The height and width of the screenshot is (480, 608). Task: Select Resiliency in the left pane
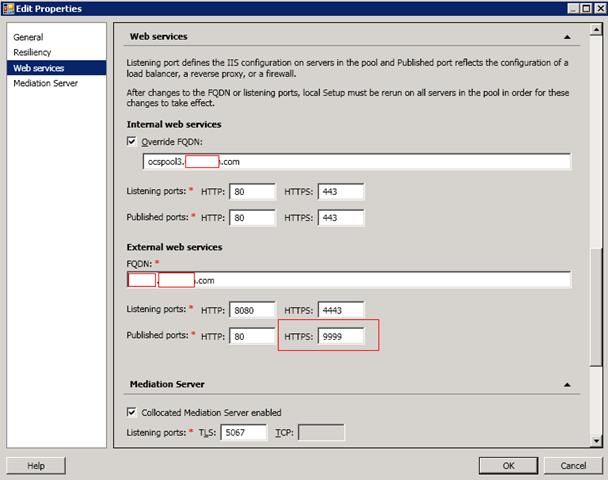point(32,52)
